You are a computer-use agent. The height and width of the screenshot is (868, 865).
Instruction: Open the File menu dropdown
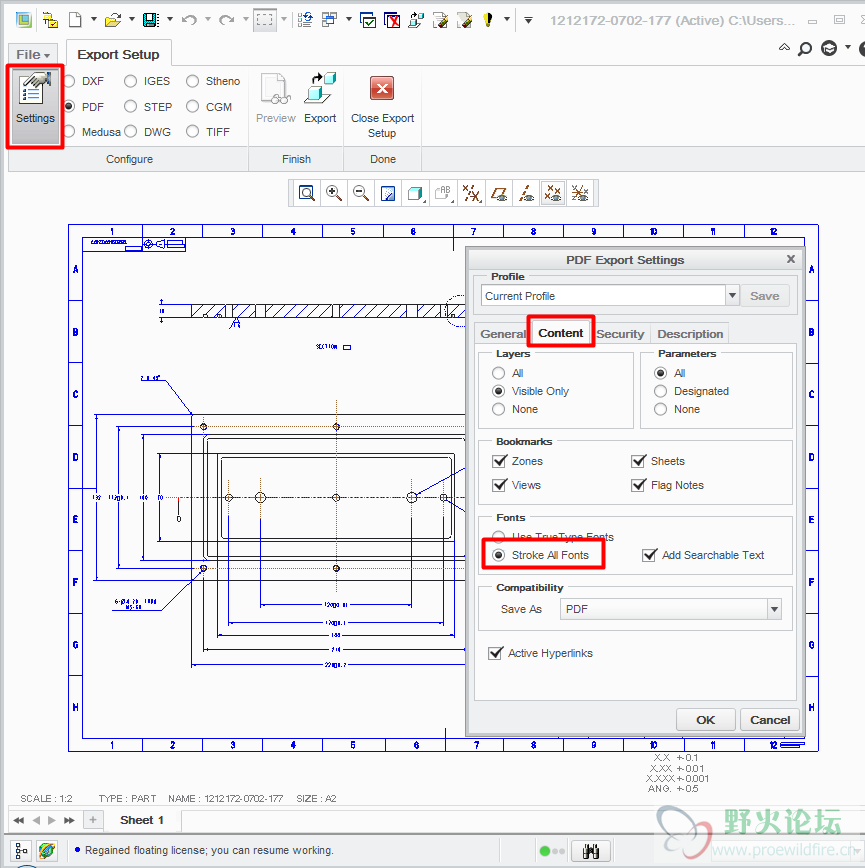coord(33,55)
